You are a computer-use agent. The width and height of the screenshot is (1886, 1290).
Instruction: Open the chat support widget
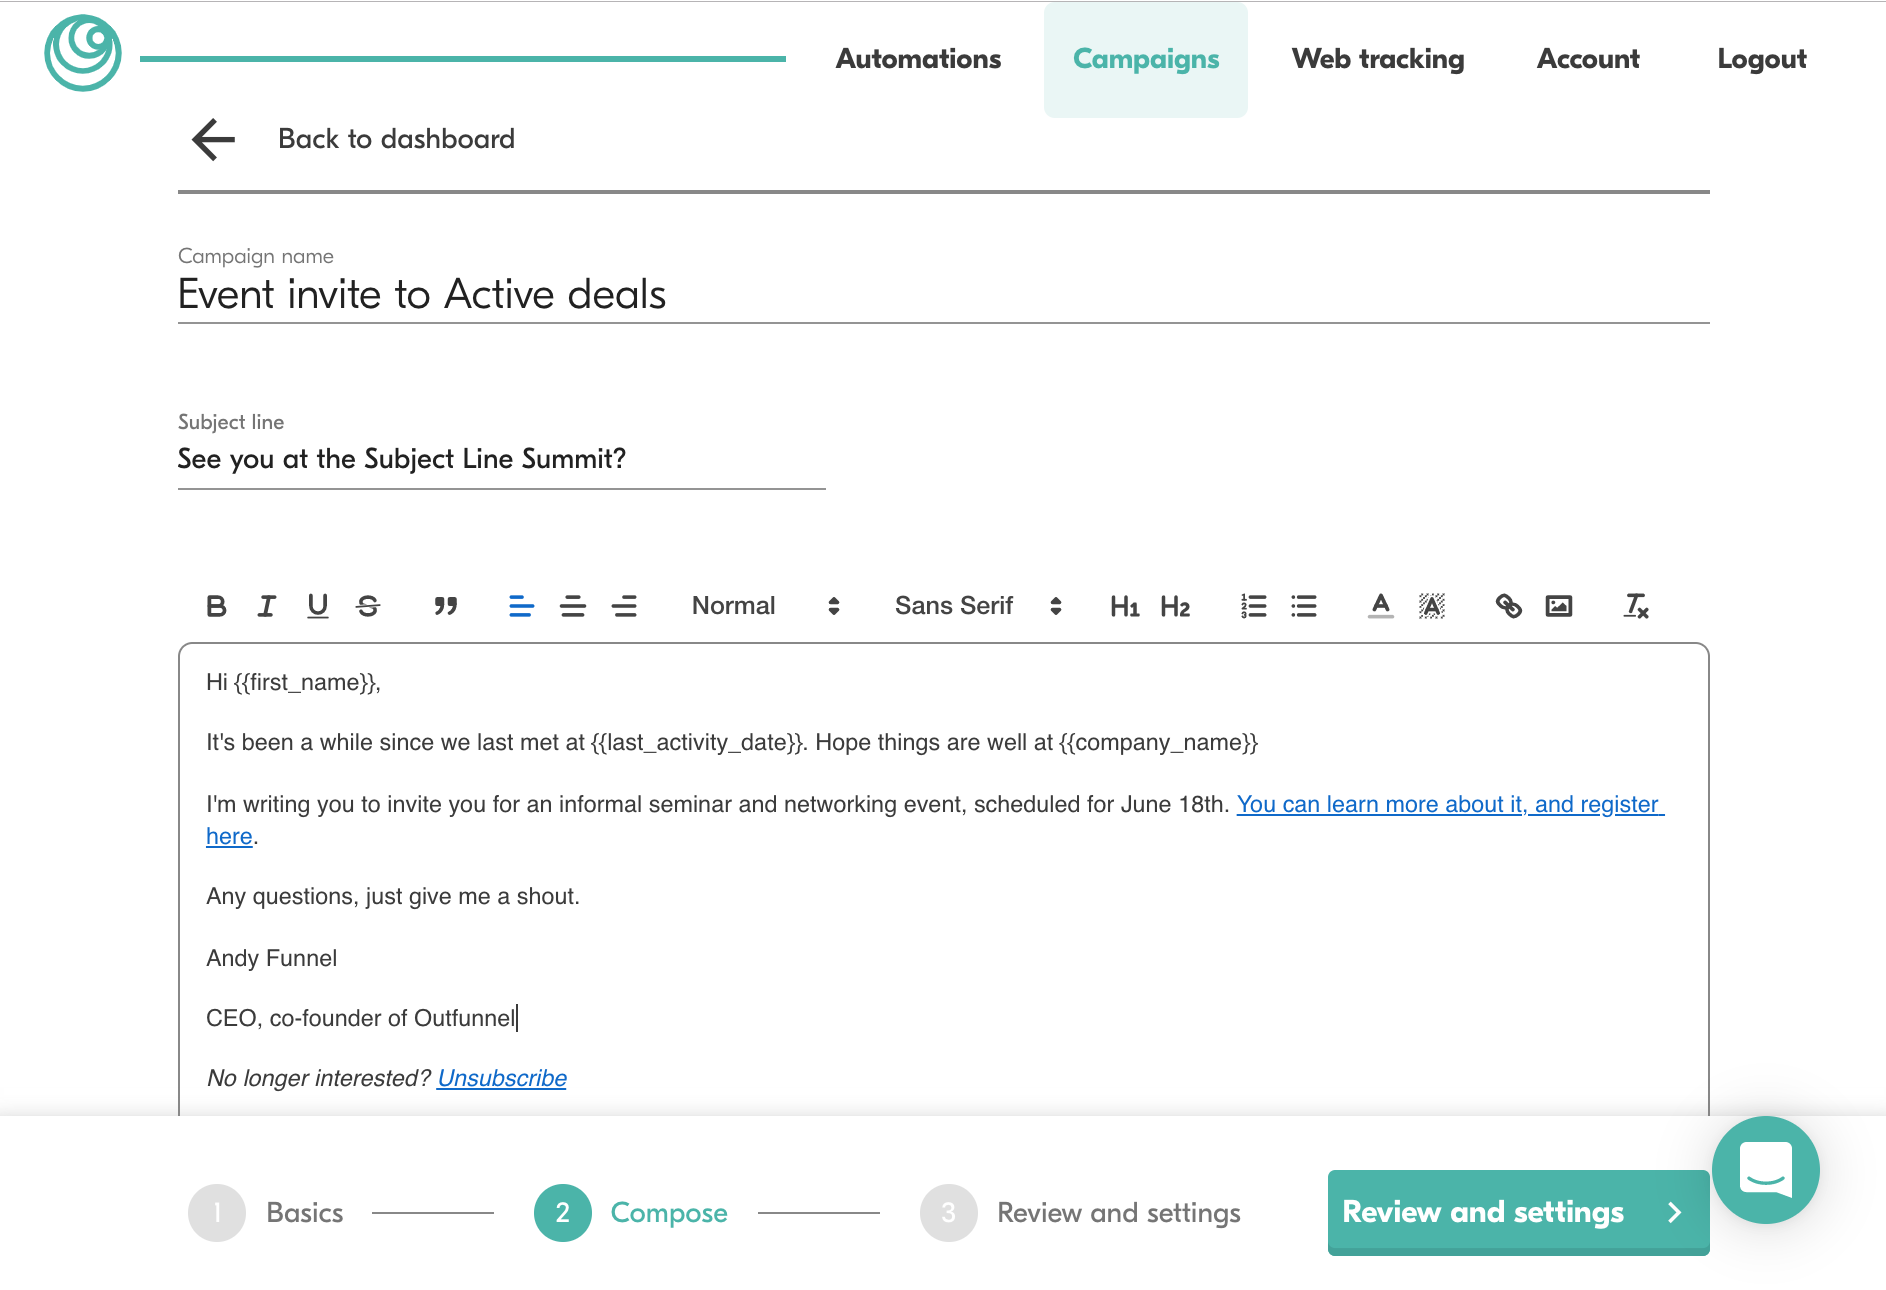click(x=1765, y=1170)
